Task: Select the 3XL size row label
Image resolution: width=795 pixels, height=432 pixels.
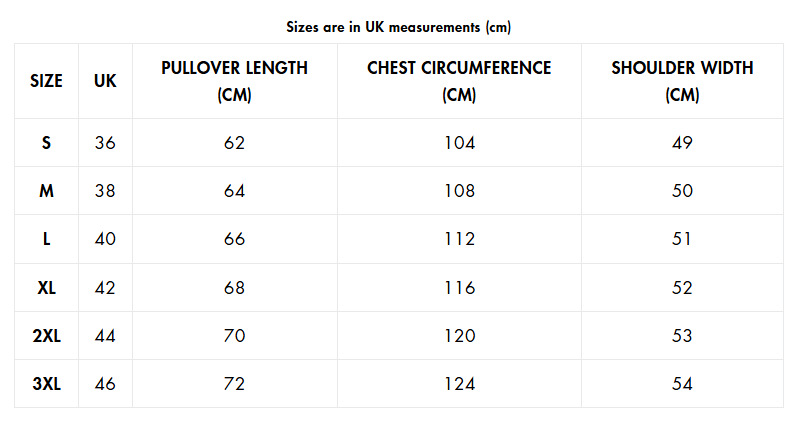Action: pyautogui.click(x=46, y=384)
